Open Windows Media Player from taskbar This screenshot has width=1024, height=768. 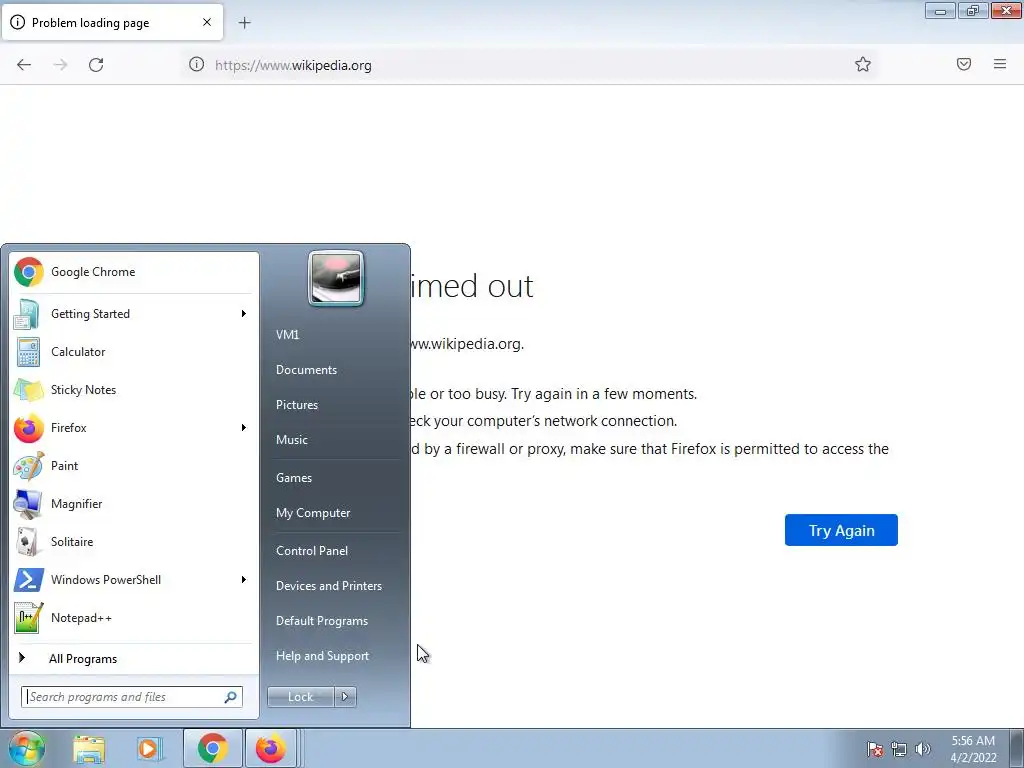coord(150,749)
